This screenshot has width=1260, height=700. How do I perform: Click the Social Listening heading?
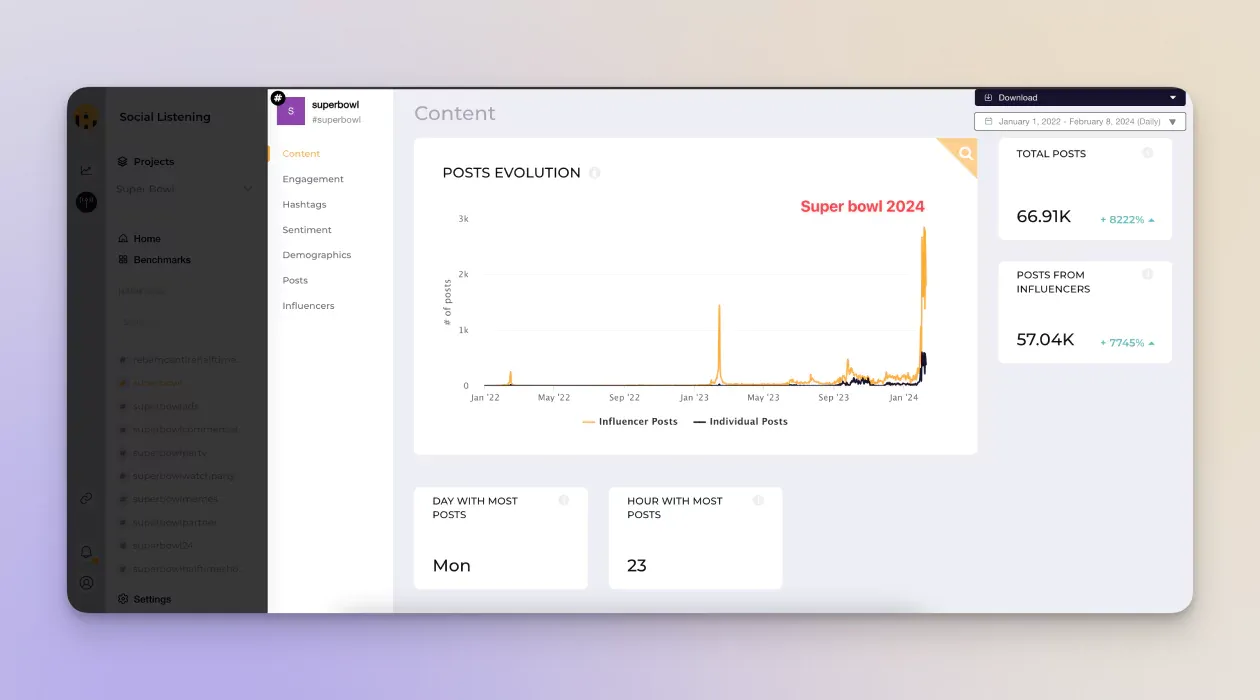(165, 117)
